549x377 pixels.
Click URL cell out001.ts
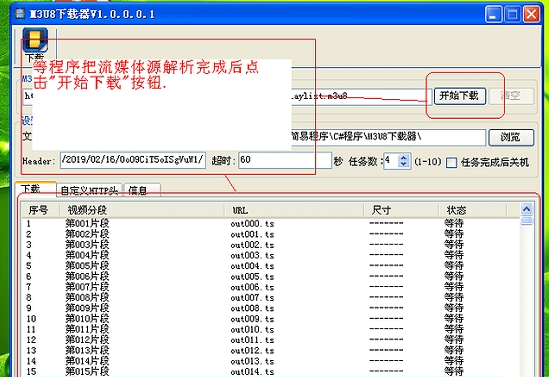pyautogui.click(x=252, y=234)
